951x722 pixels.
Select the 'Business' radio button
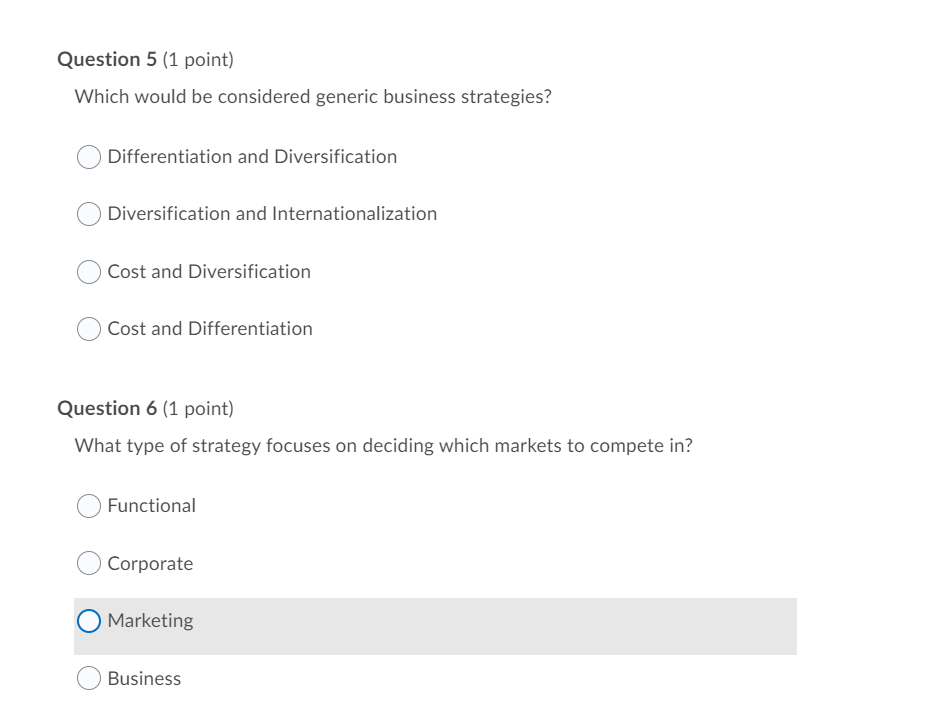tap(88, 678)
